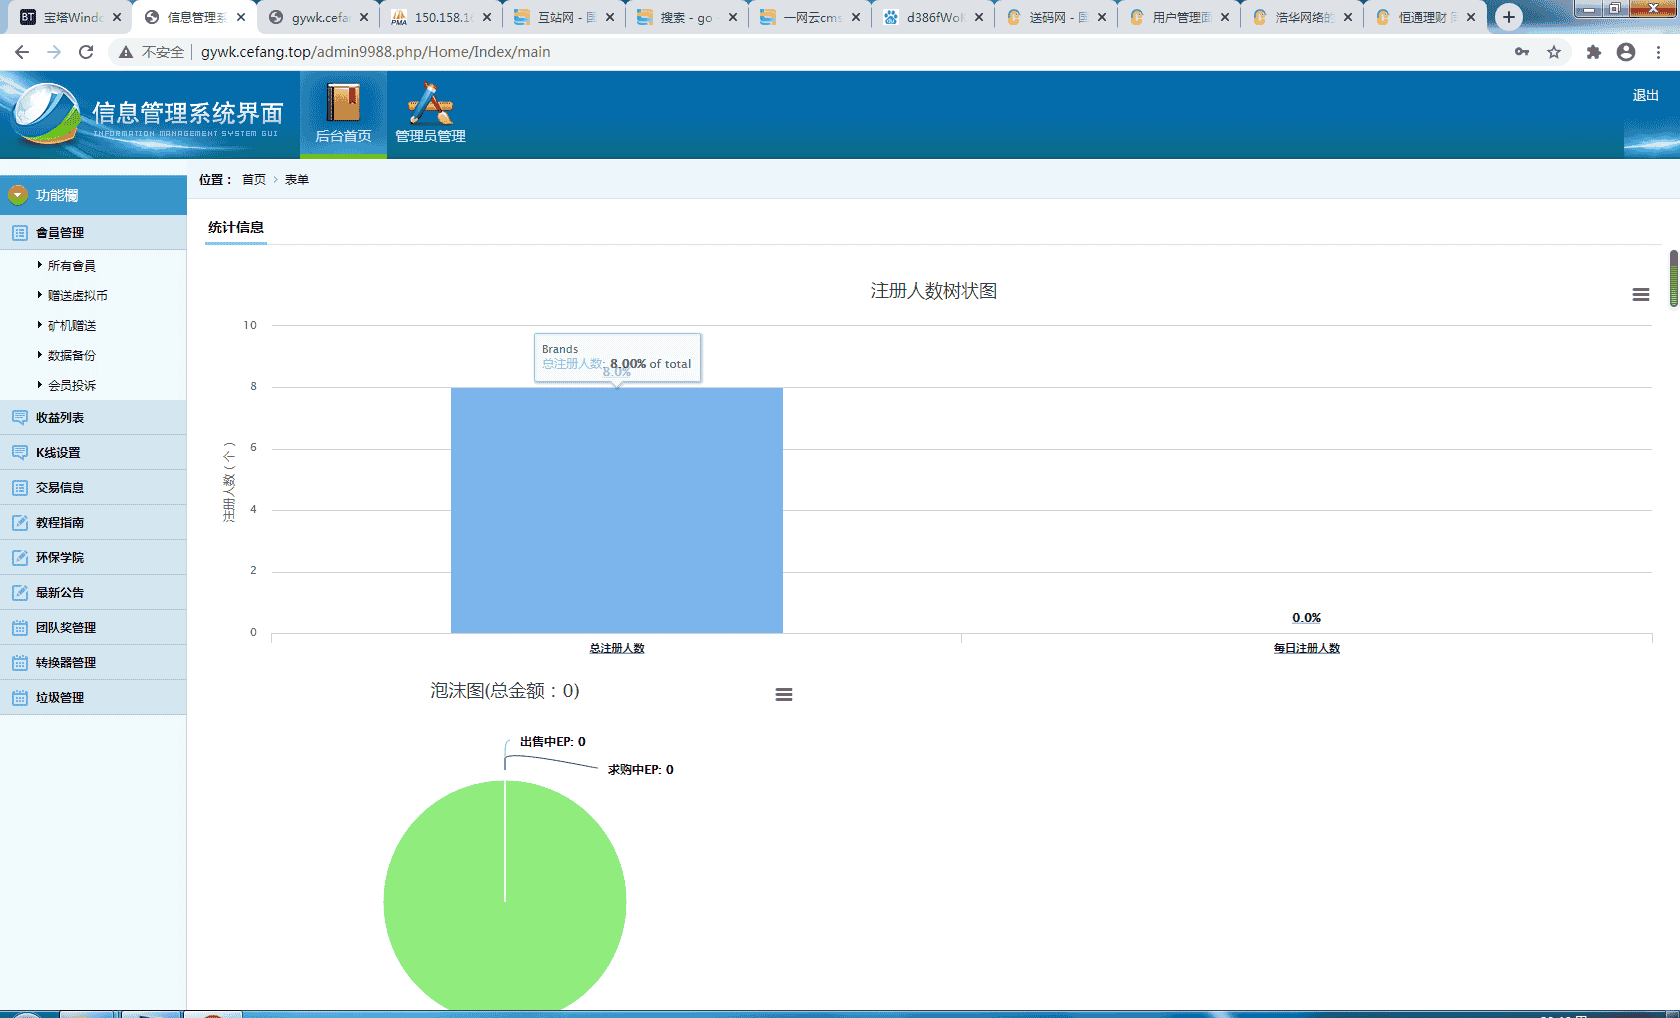Switch to the 送码网 browser tab
1680x1018 pixels.
point(1056,17)
